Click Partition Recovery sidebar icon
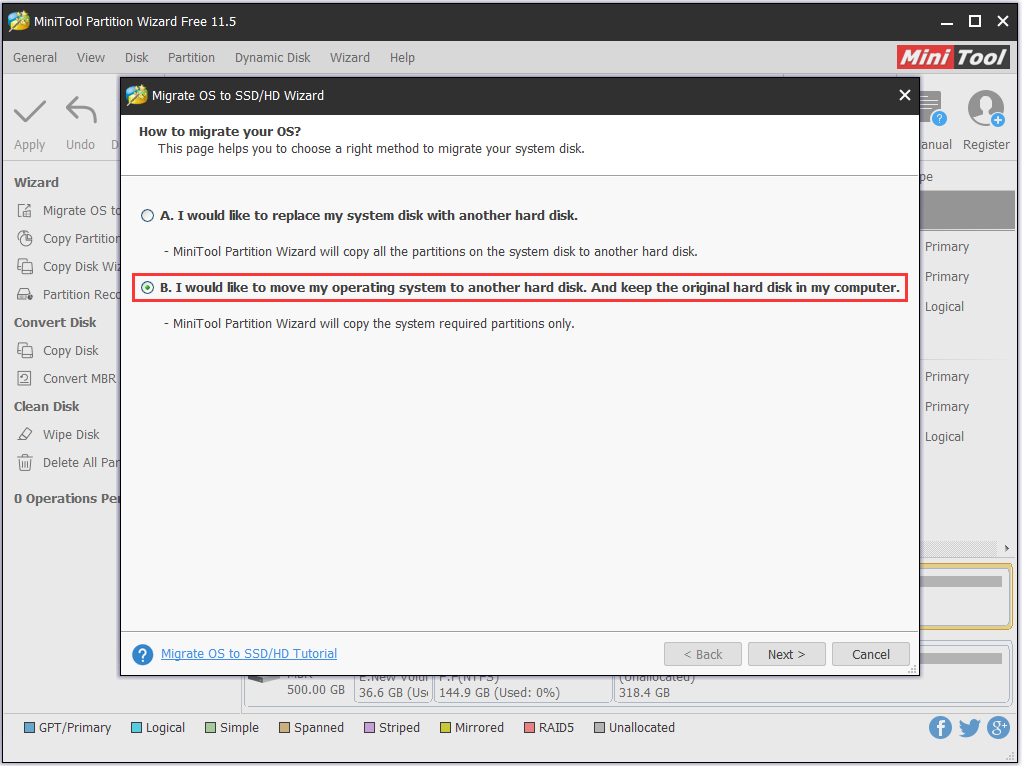This screenshot has height=766, width=1022. [x=25, y=295]
